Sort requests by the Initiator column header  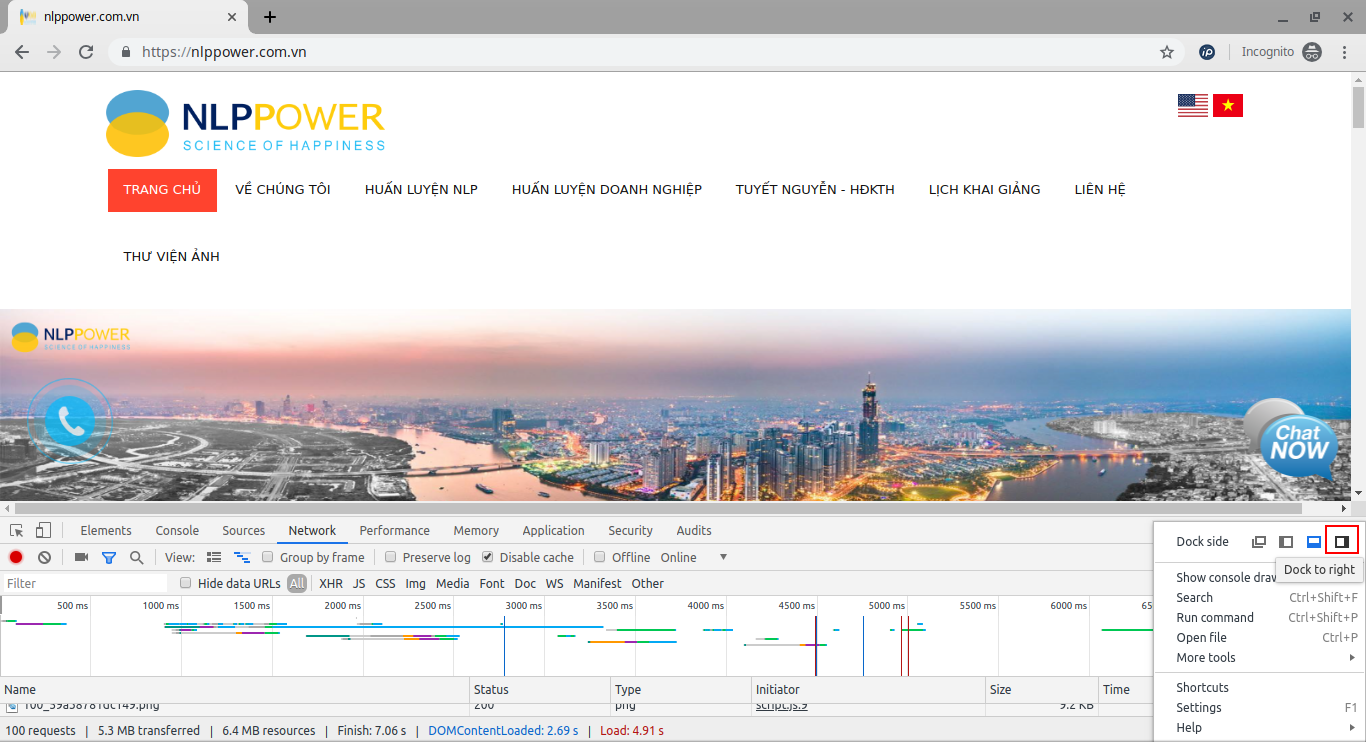(x=868, y=689)
